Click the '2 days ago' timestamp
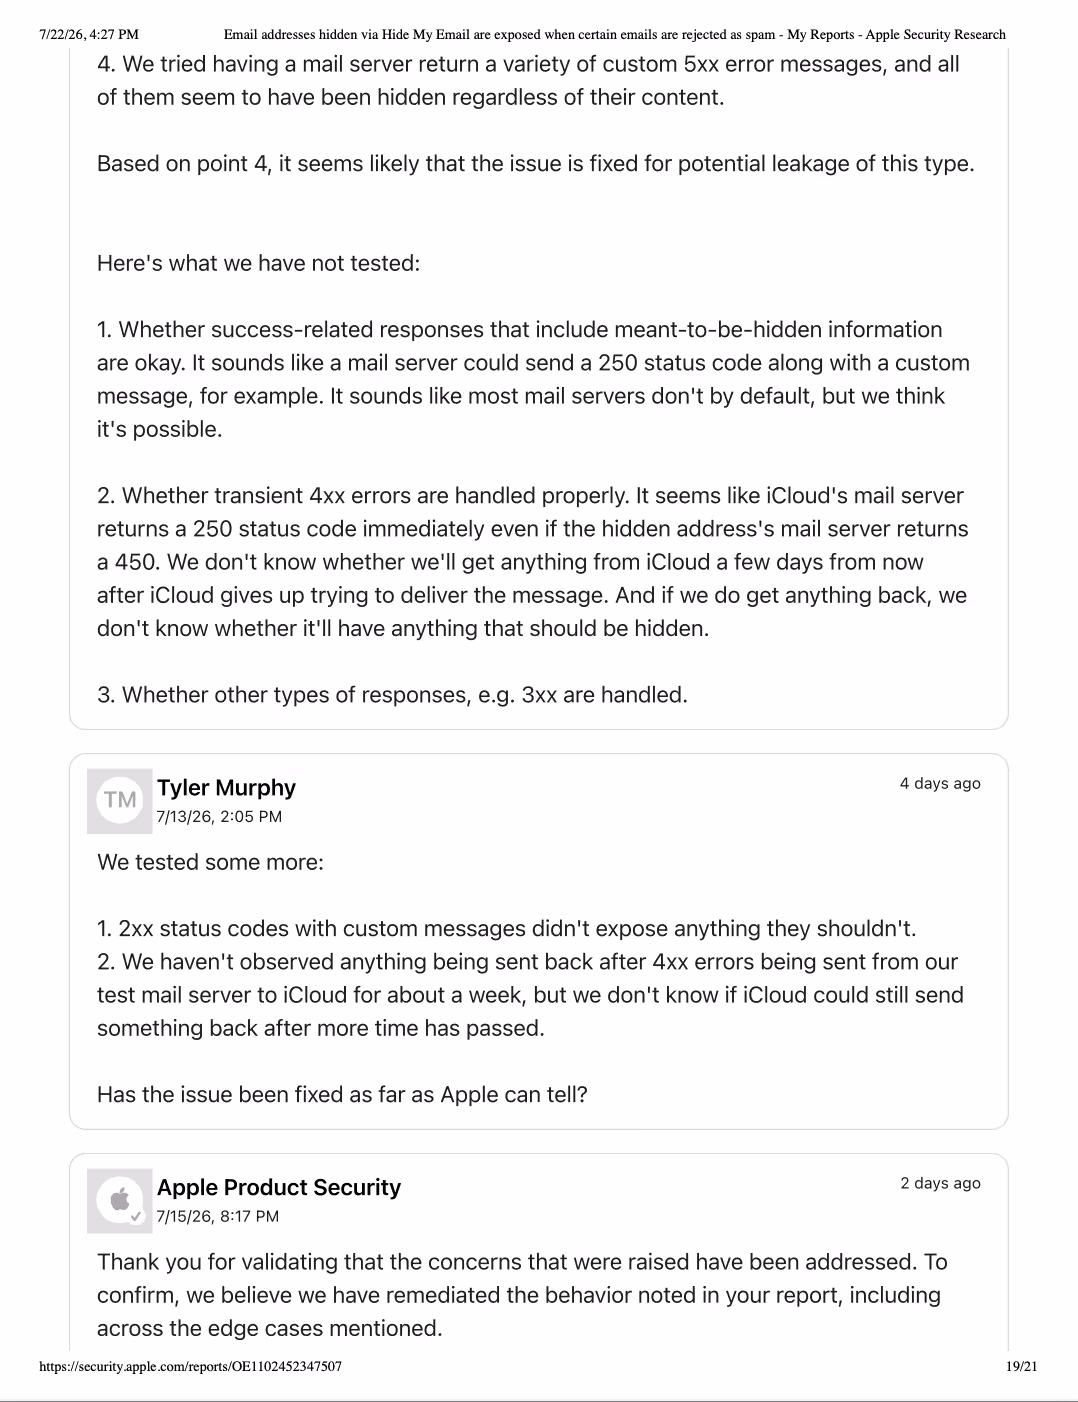 pos(940,1183)
